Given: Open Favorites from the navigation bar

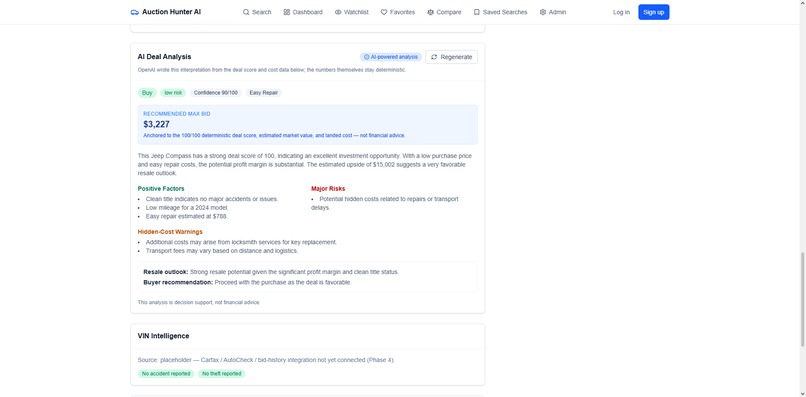Looking at the screenshot, I should click(398, 12).
